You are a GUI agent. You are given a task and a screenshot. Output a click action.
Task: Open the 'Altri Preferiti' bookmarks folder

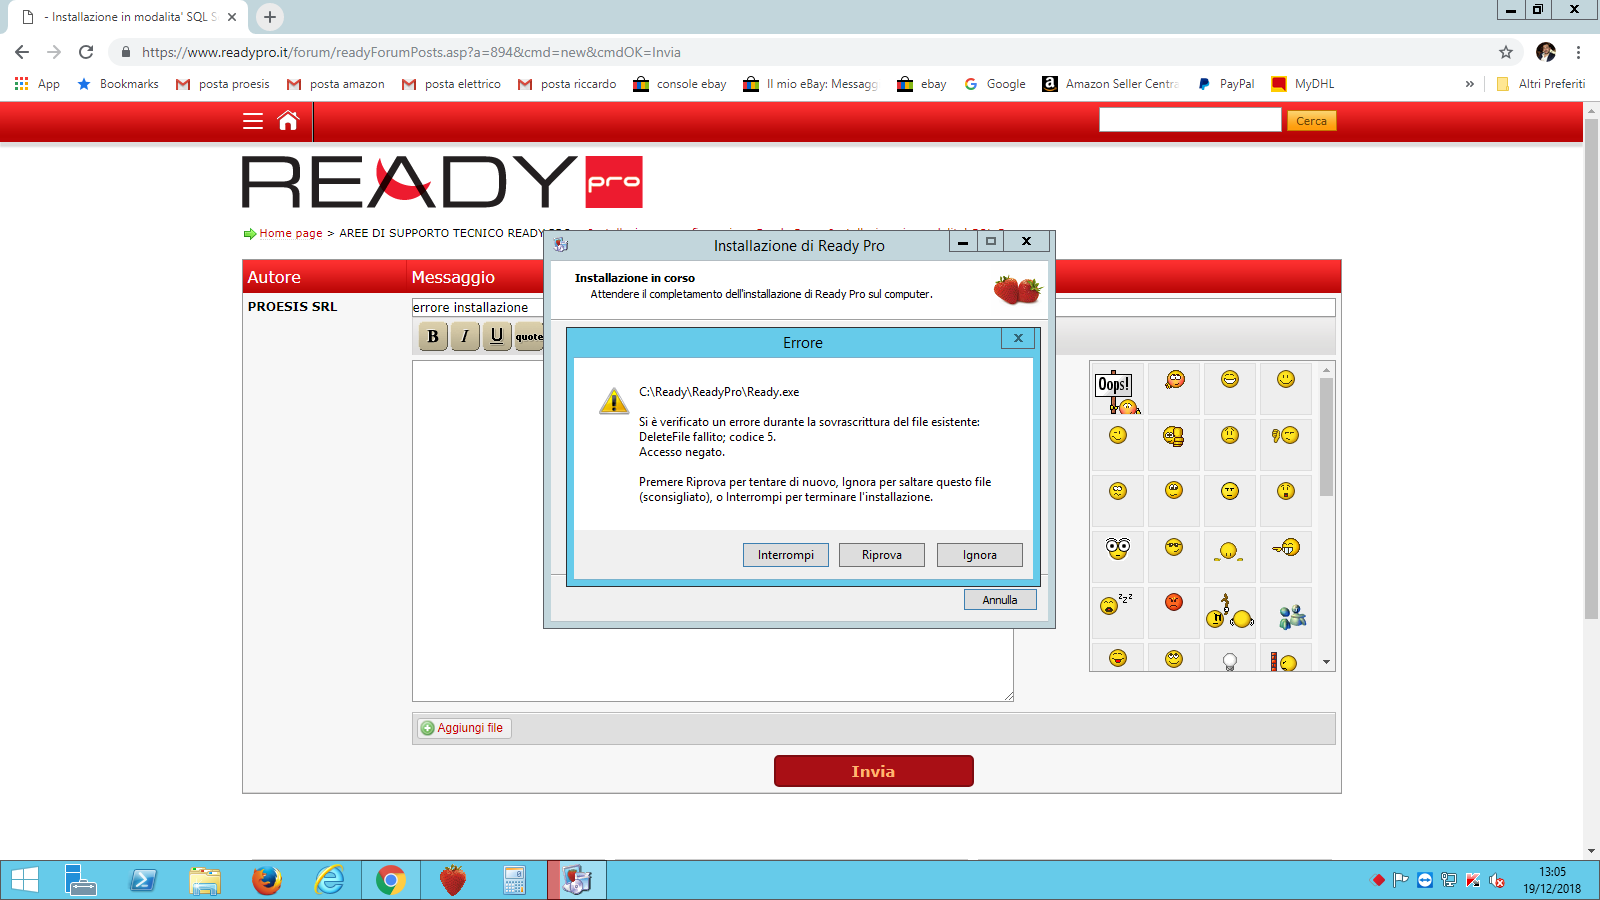[1541, 84]
